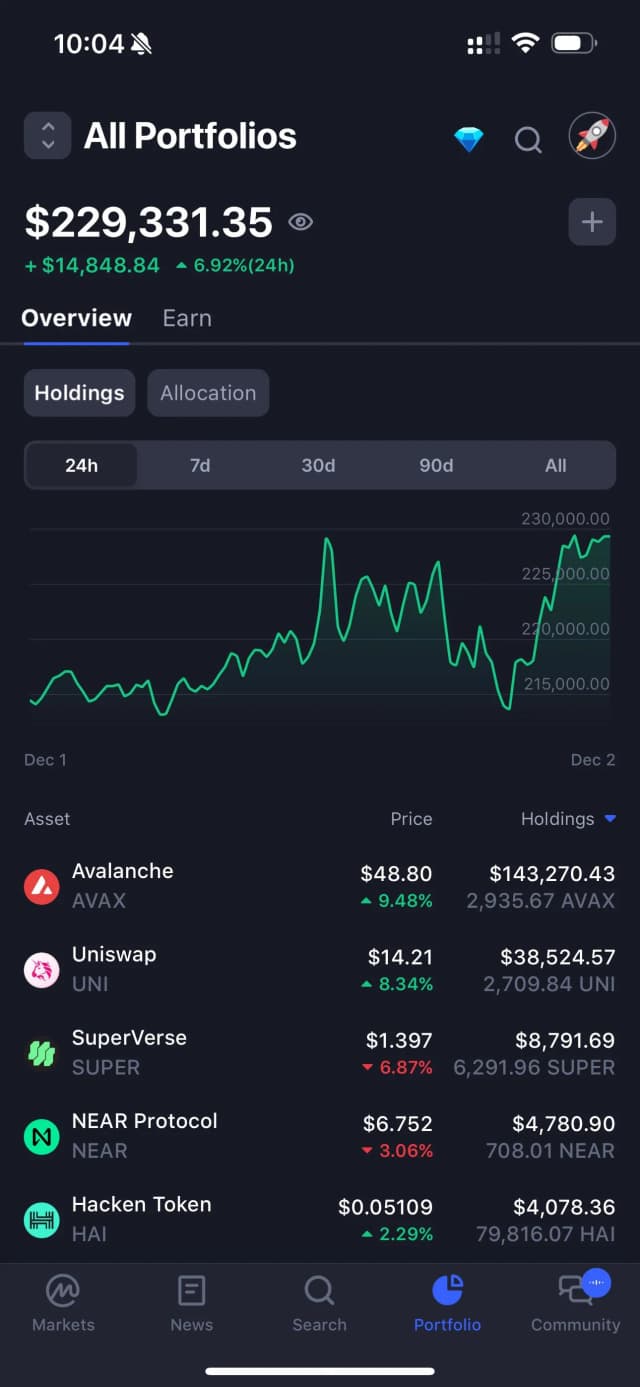The width and height of the screenshot is (640, 1387).
Task: Open the Markets tab icon
Action: click(x=63, y=1291)
